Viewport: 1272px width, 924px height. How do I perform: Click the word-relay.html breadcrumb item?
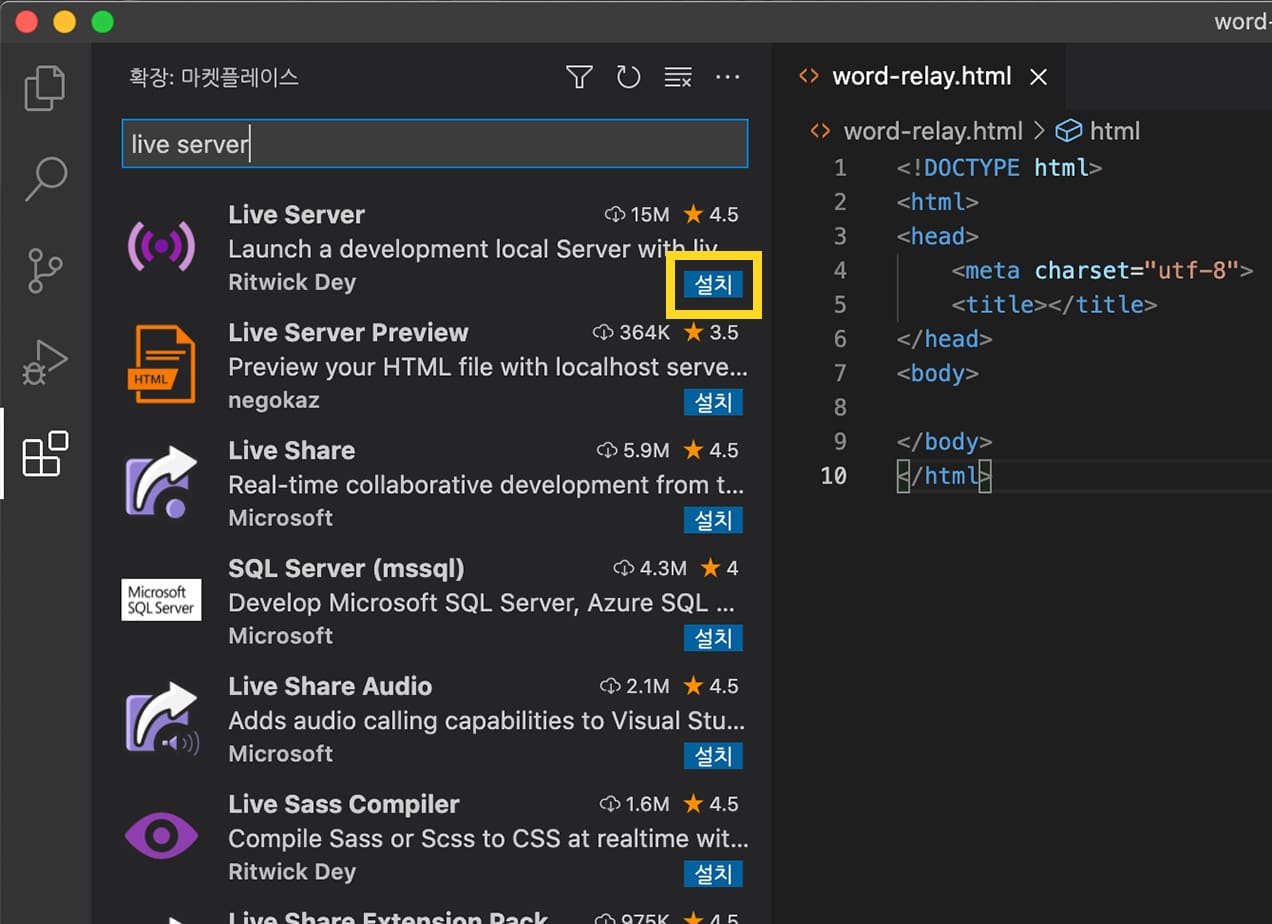tap(931, 130)
